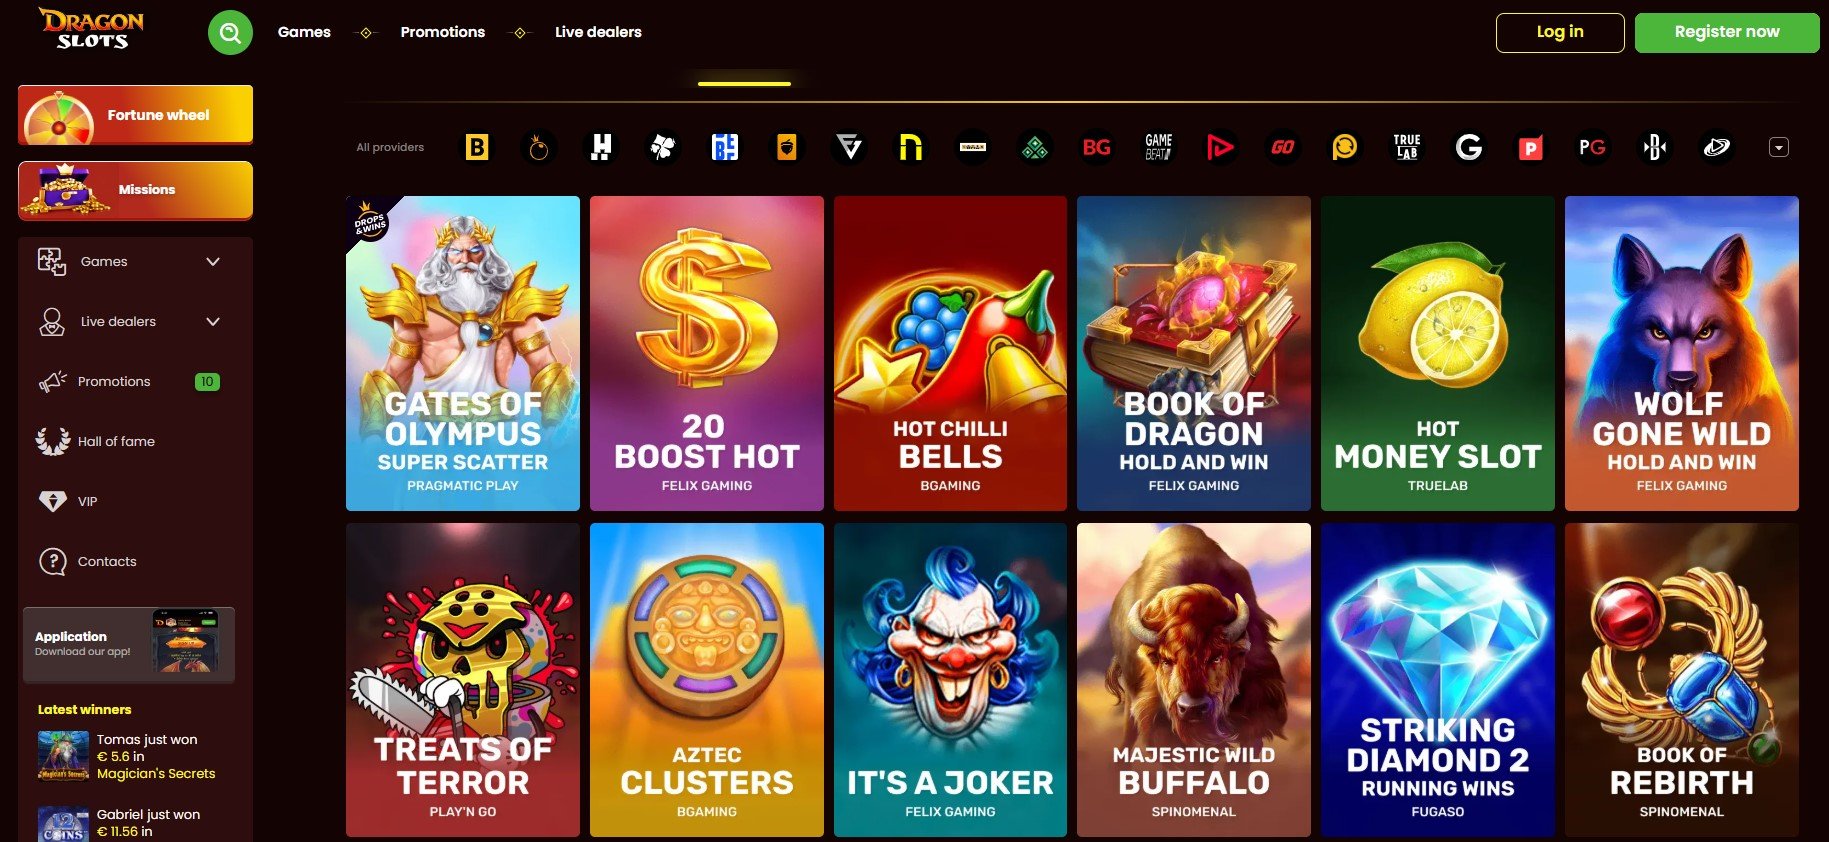Click the Log in button

[x=1560, y=32]
